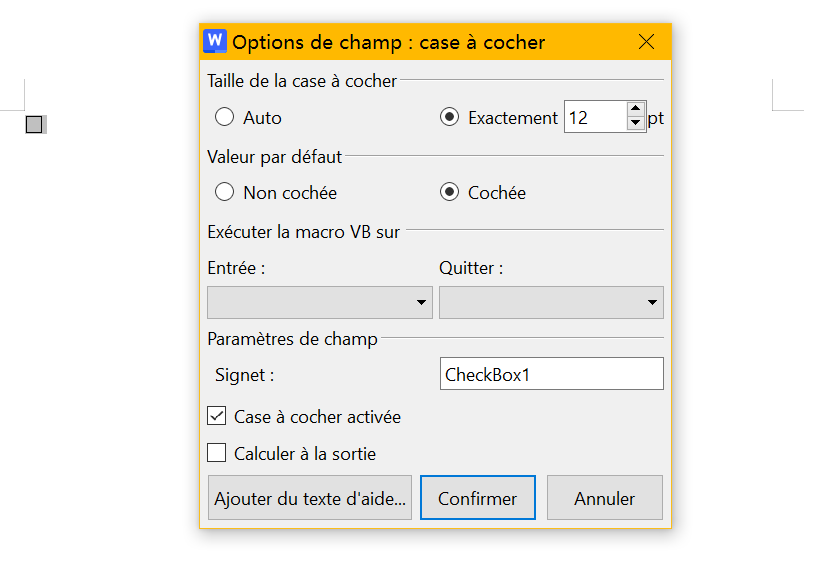
Task: Enable Calculer à la sortie
Action: 216,452
